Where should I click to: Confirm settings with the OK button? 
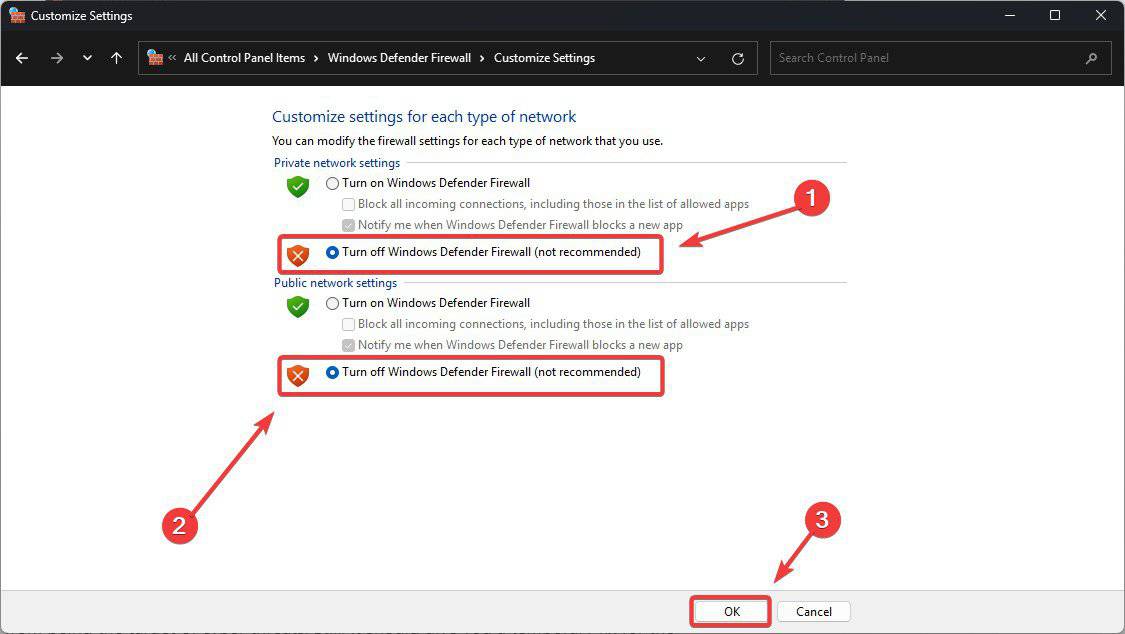731,611
